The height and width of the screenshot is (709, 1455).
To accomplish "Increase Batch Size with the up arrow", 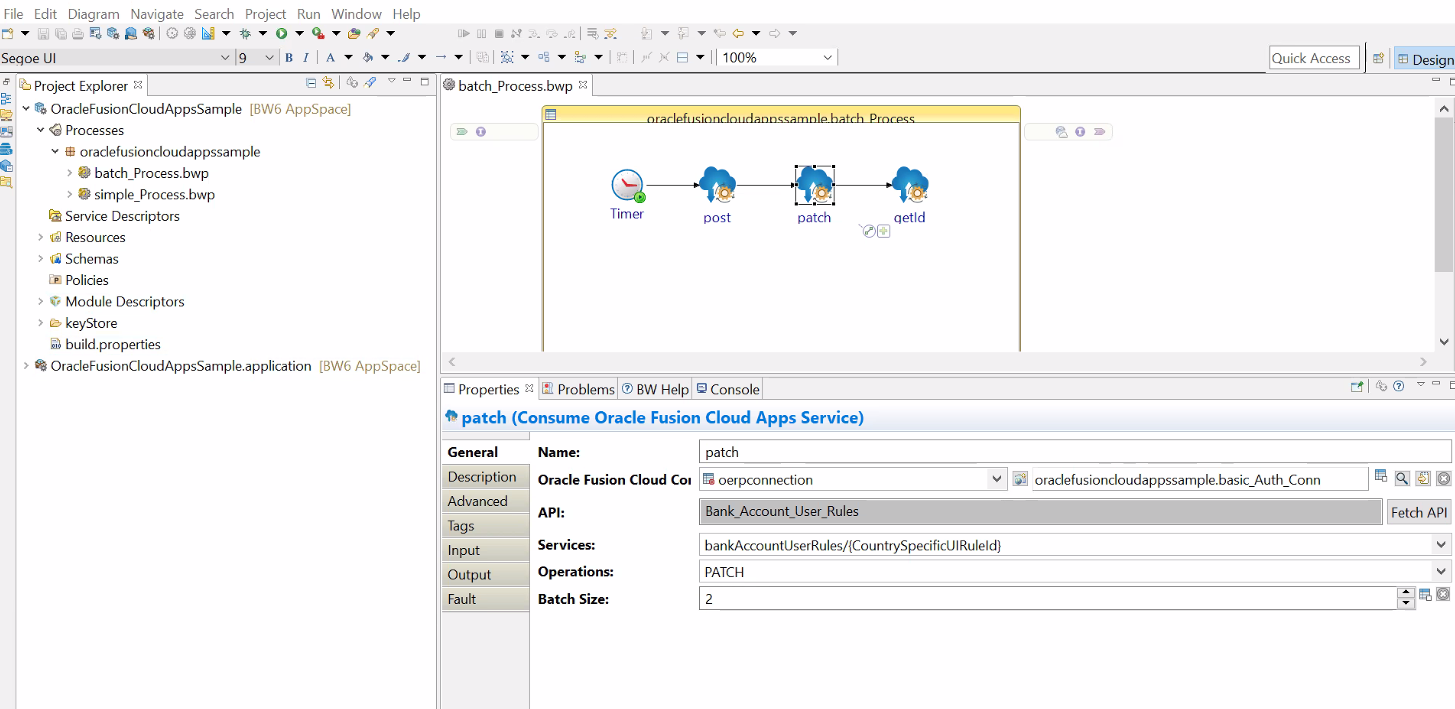I will tap(1406, 594).
